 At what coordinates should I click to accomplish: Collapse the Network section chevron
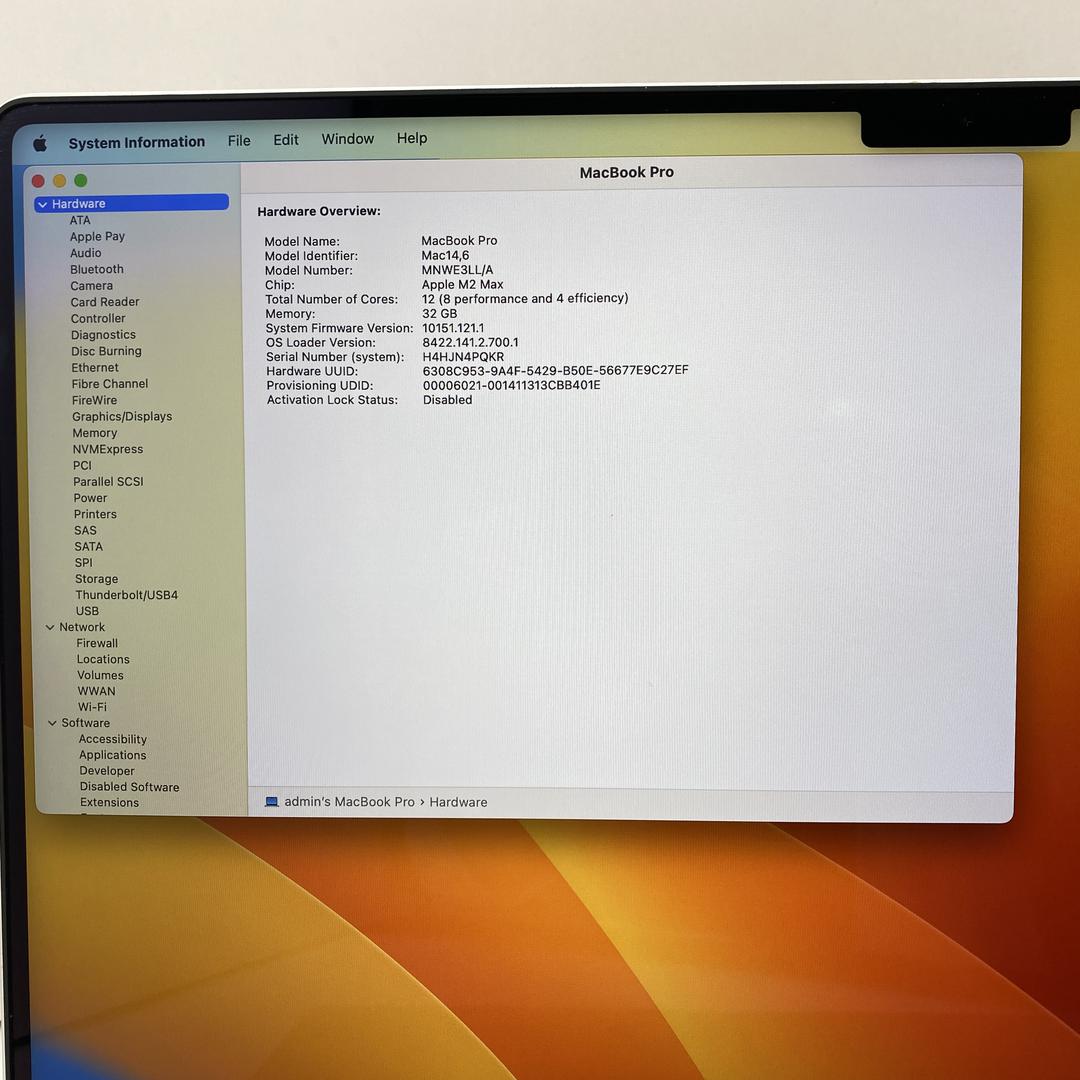pyautogui.click(x=50, y=627)
